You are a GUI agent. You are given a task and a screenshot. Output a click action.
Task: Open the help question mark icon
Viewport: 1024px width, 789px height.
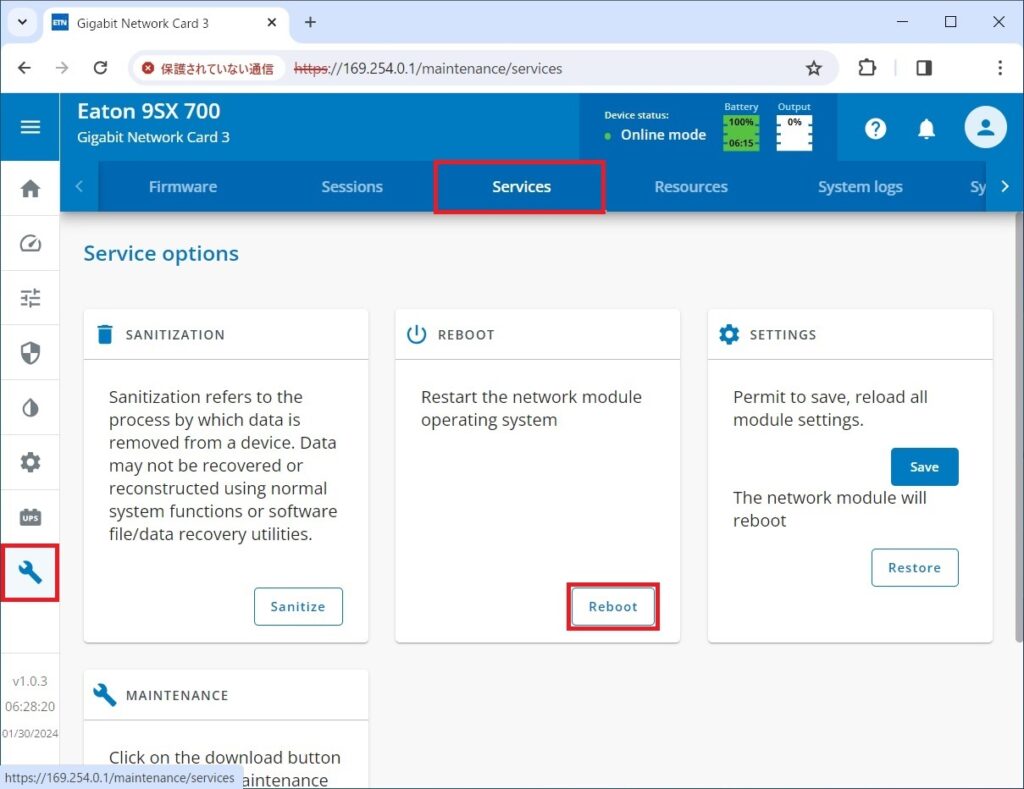click(875, 128)
